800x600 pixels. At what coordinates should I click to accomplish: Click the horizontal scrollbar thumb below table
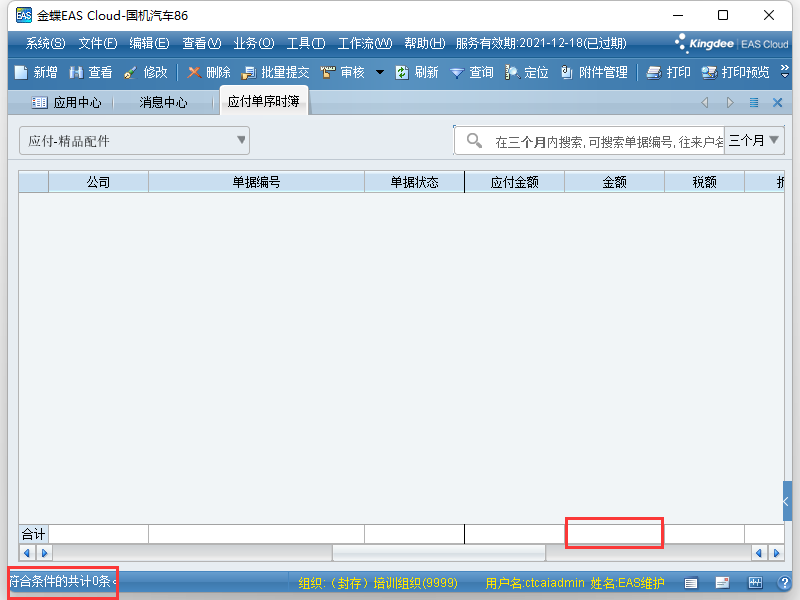pos(438,553)
